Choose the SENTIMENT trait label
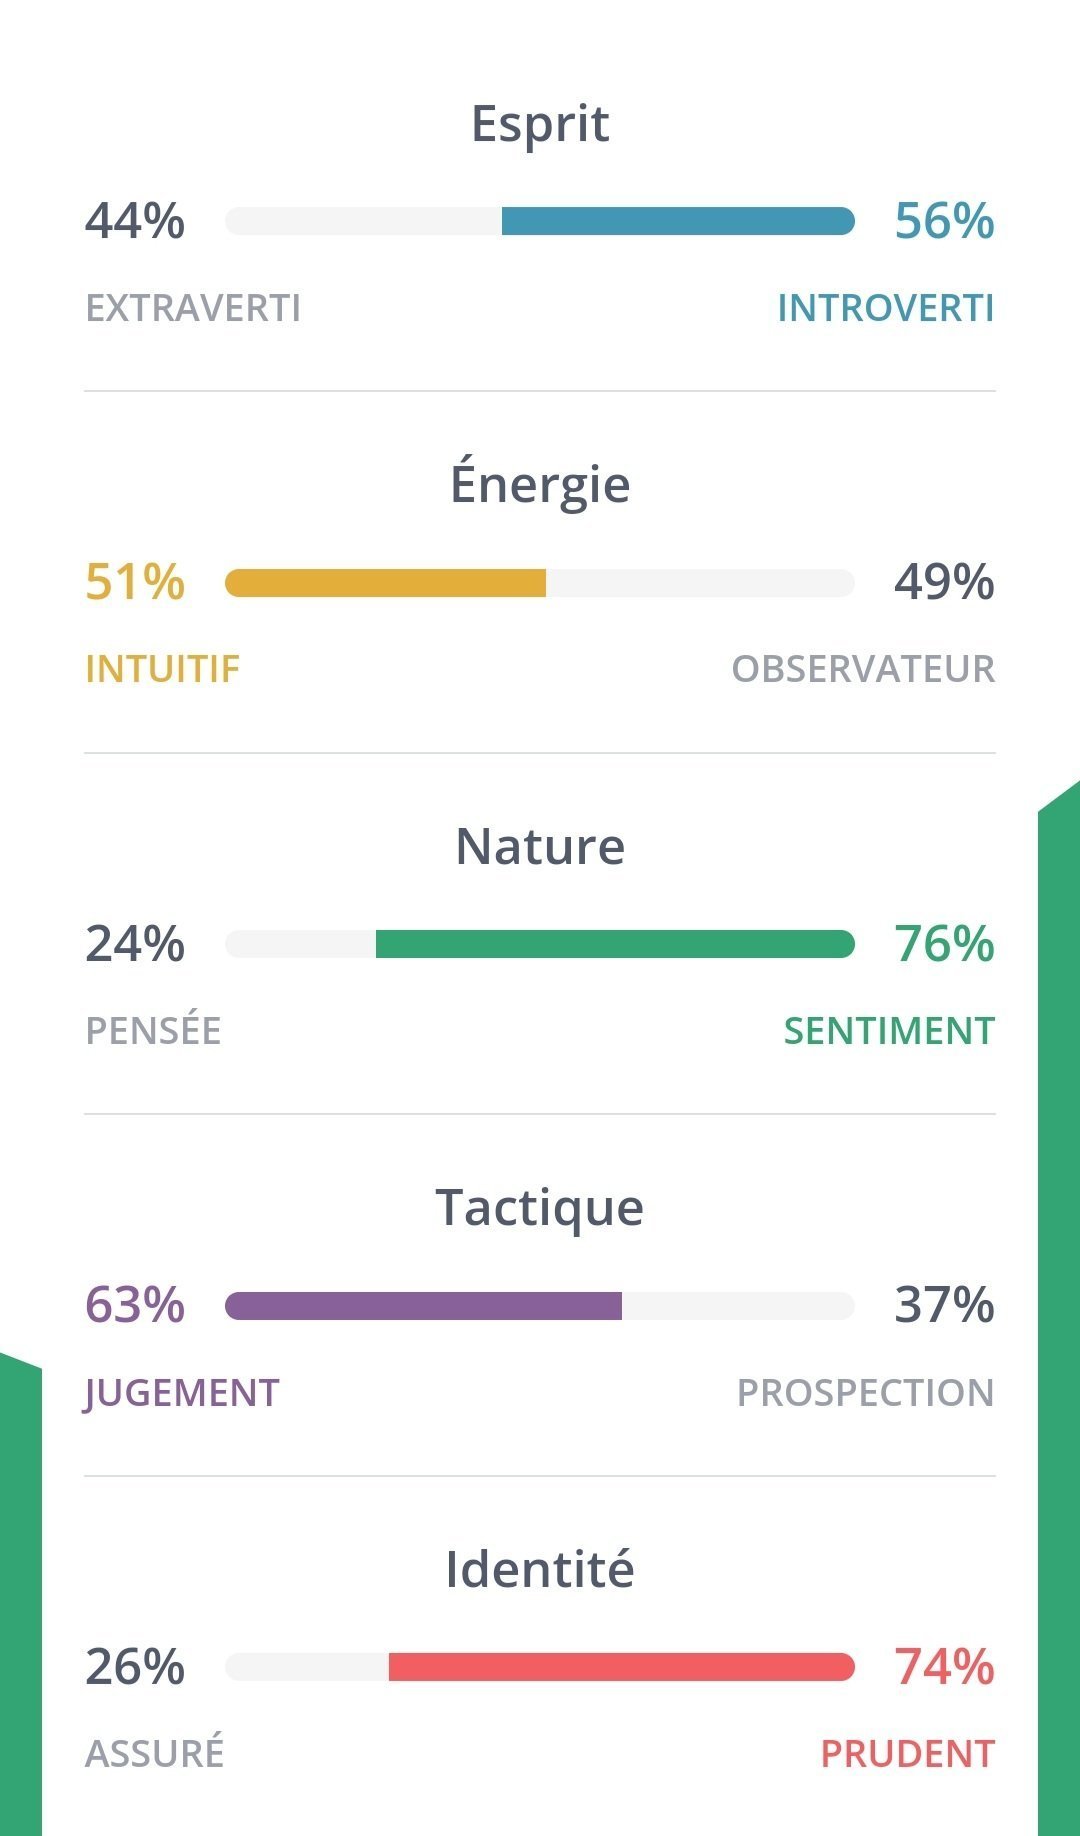Viewport: 1080px width, 1836px height. [x=889, y=1031]
